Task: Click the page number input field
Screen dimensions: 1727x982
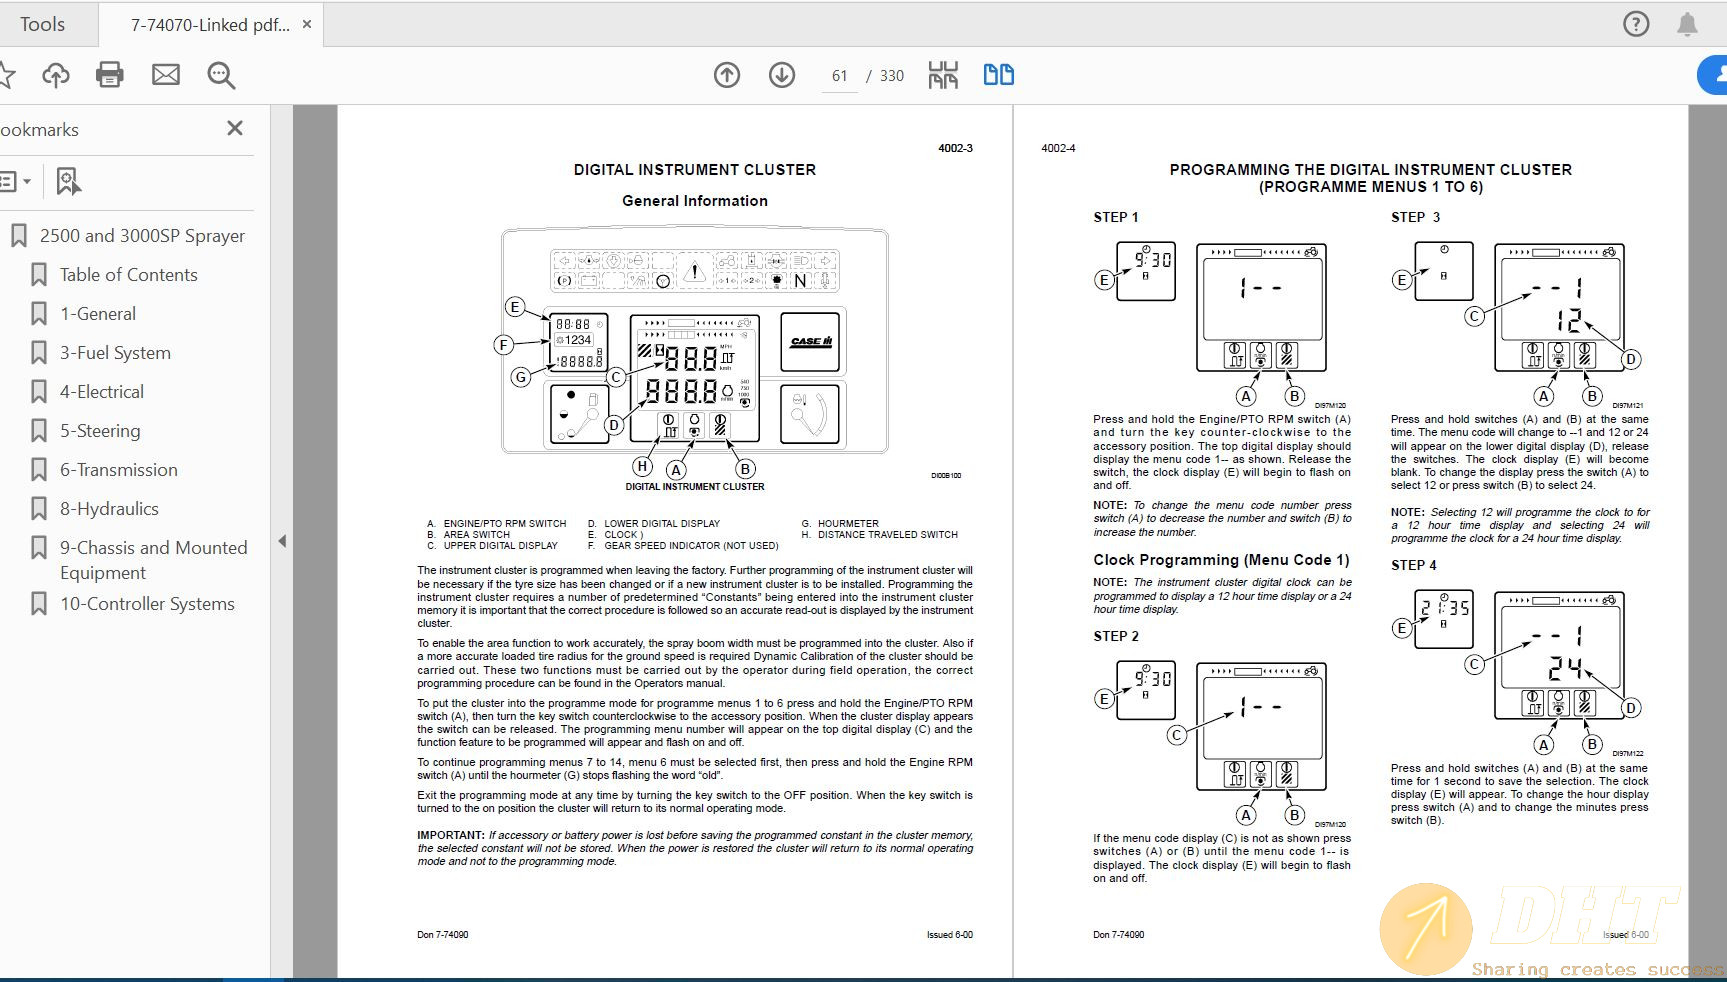Action: (x=839, y=76)
